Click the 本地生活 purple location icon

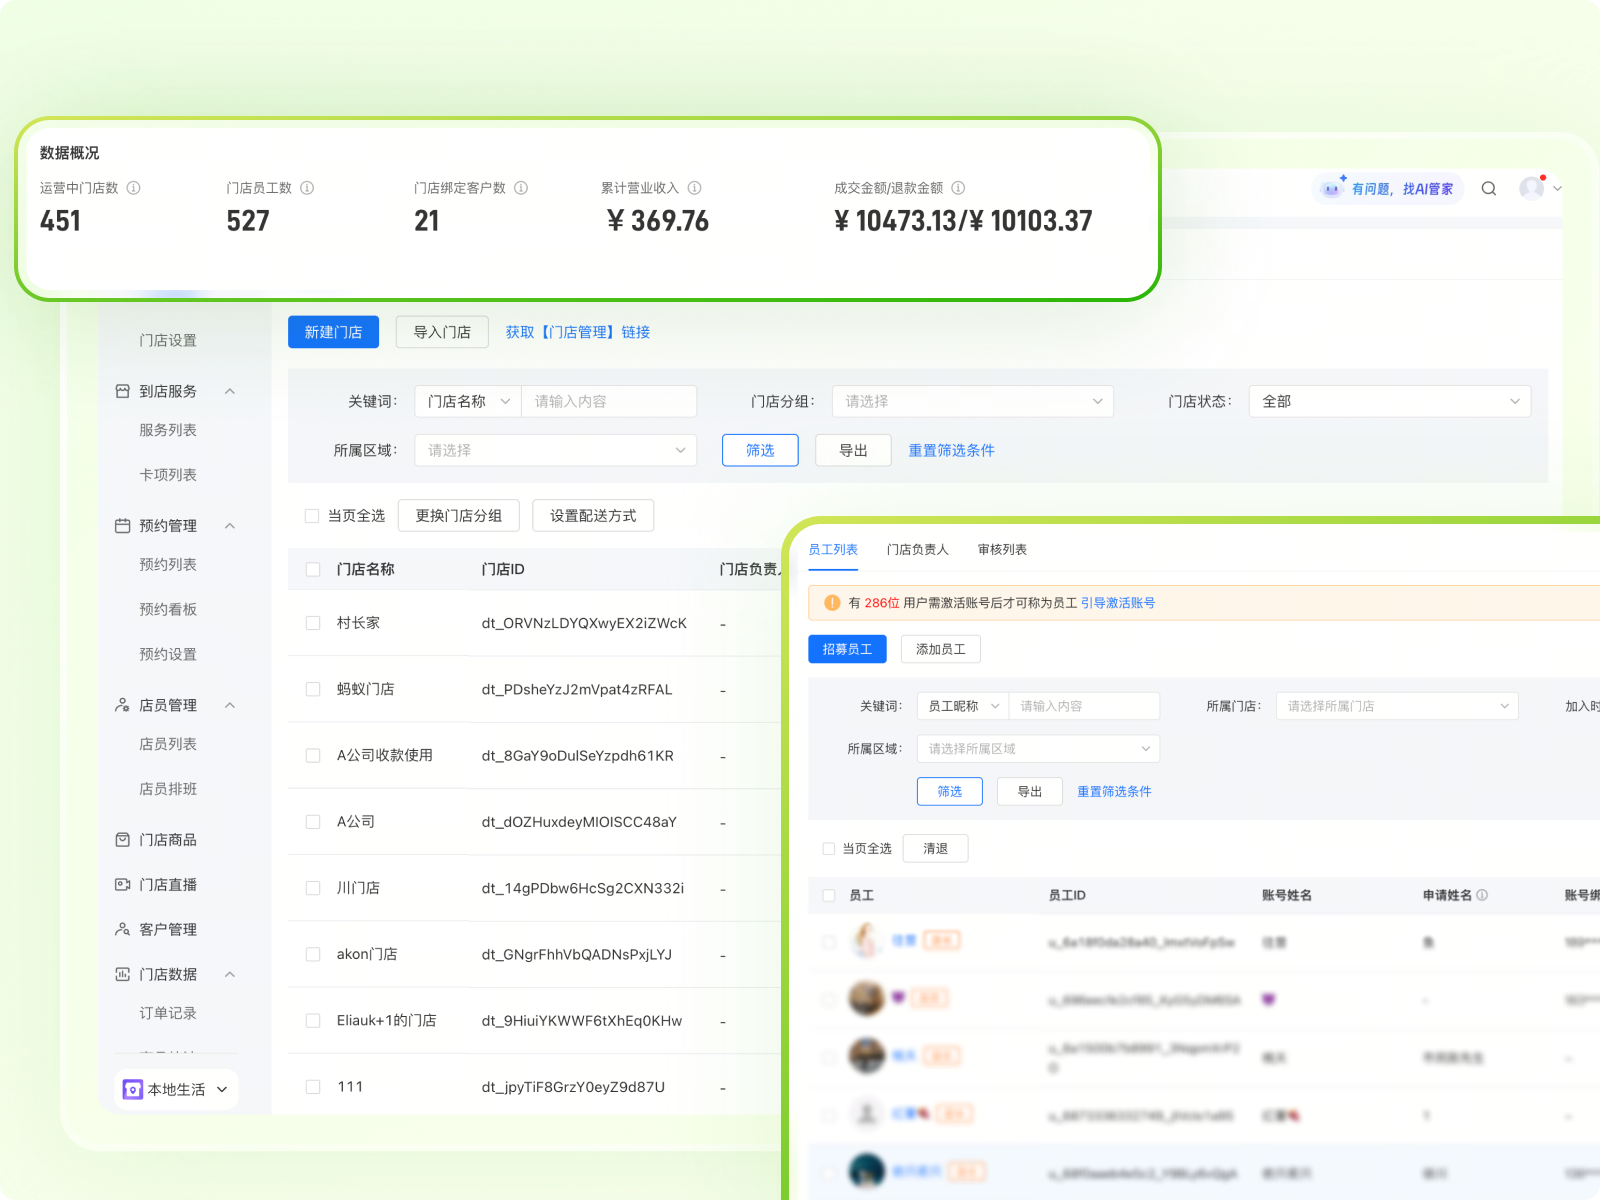coord(132,1089)
